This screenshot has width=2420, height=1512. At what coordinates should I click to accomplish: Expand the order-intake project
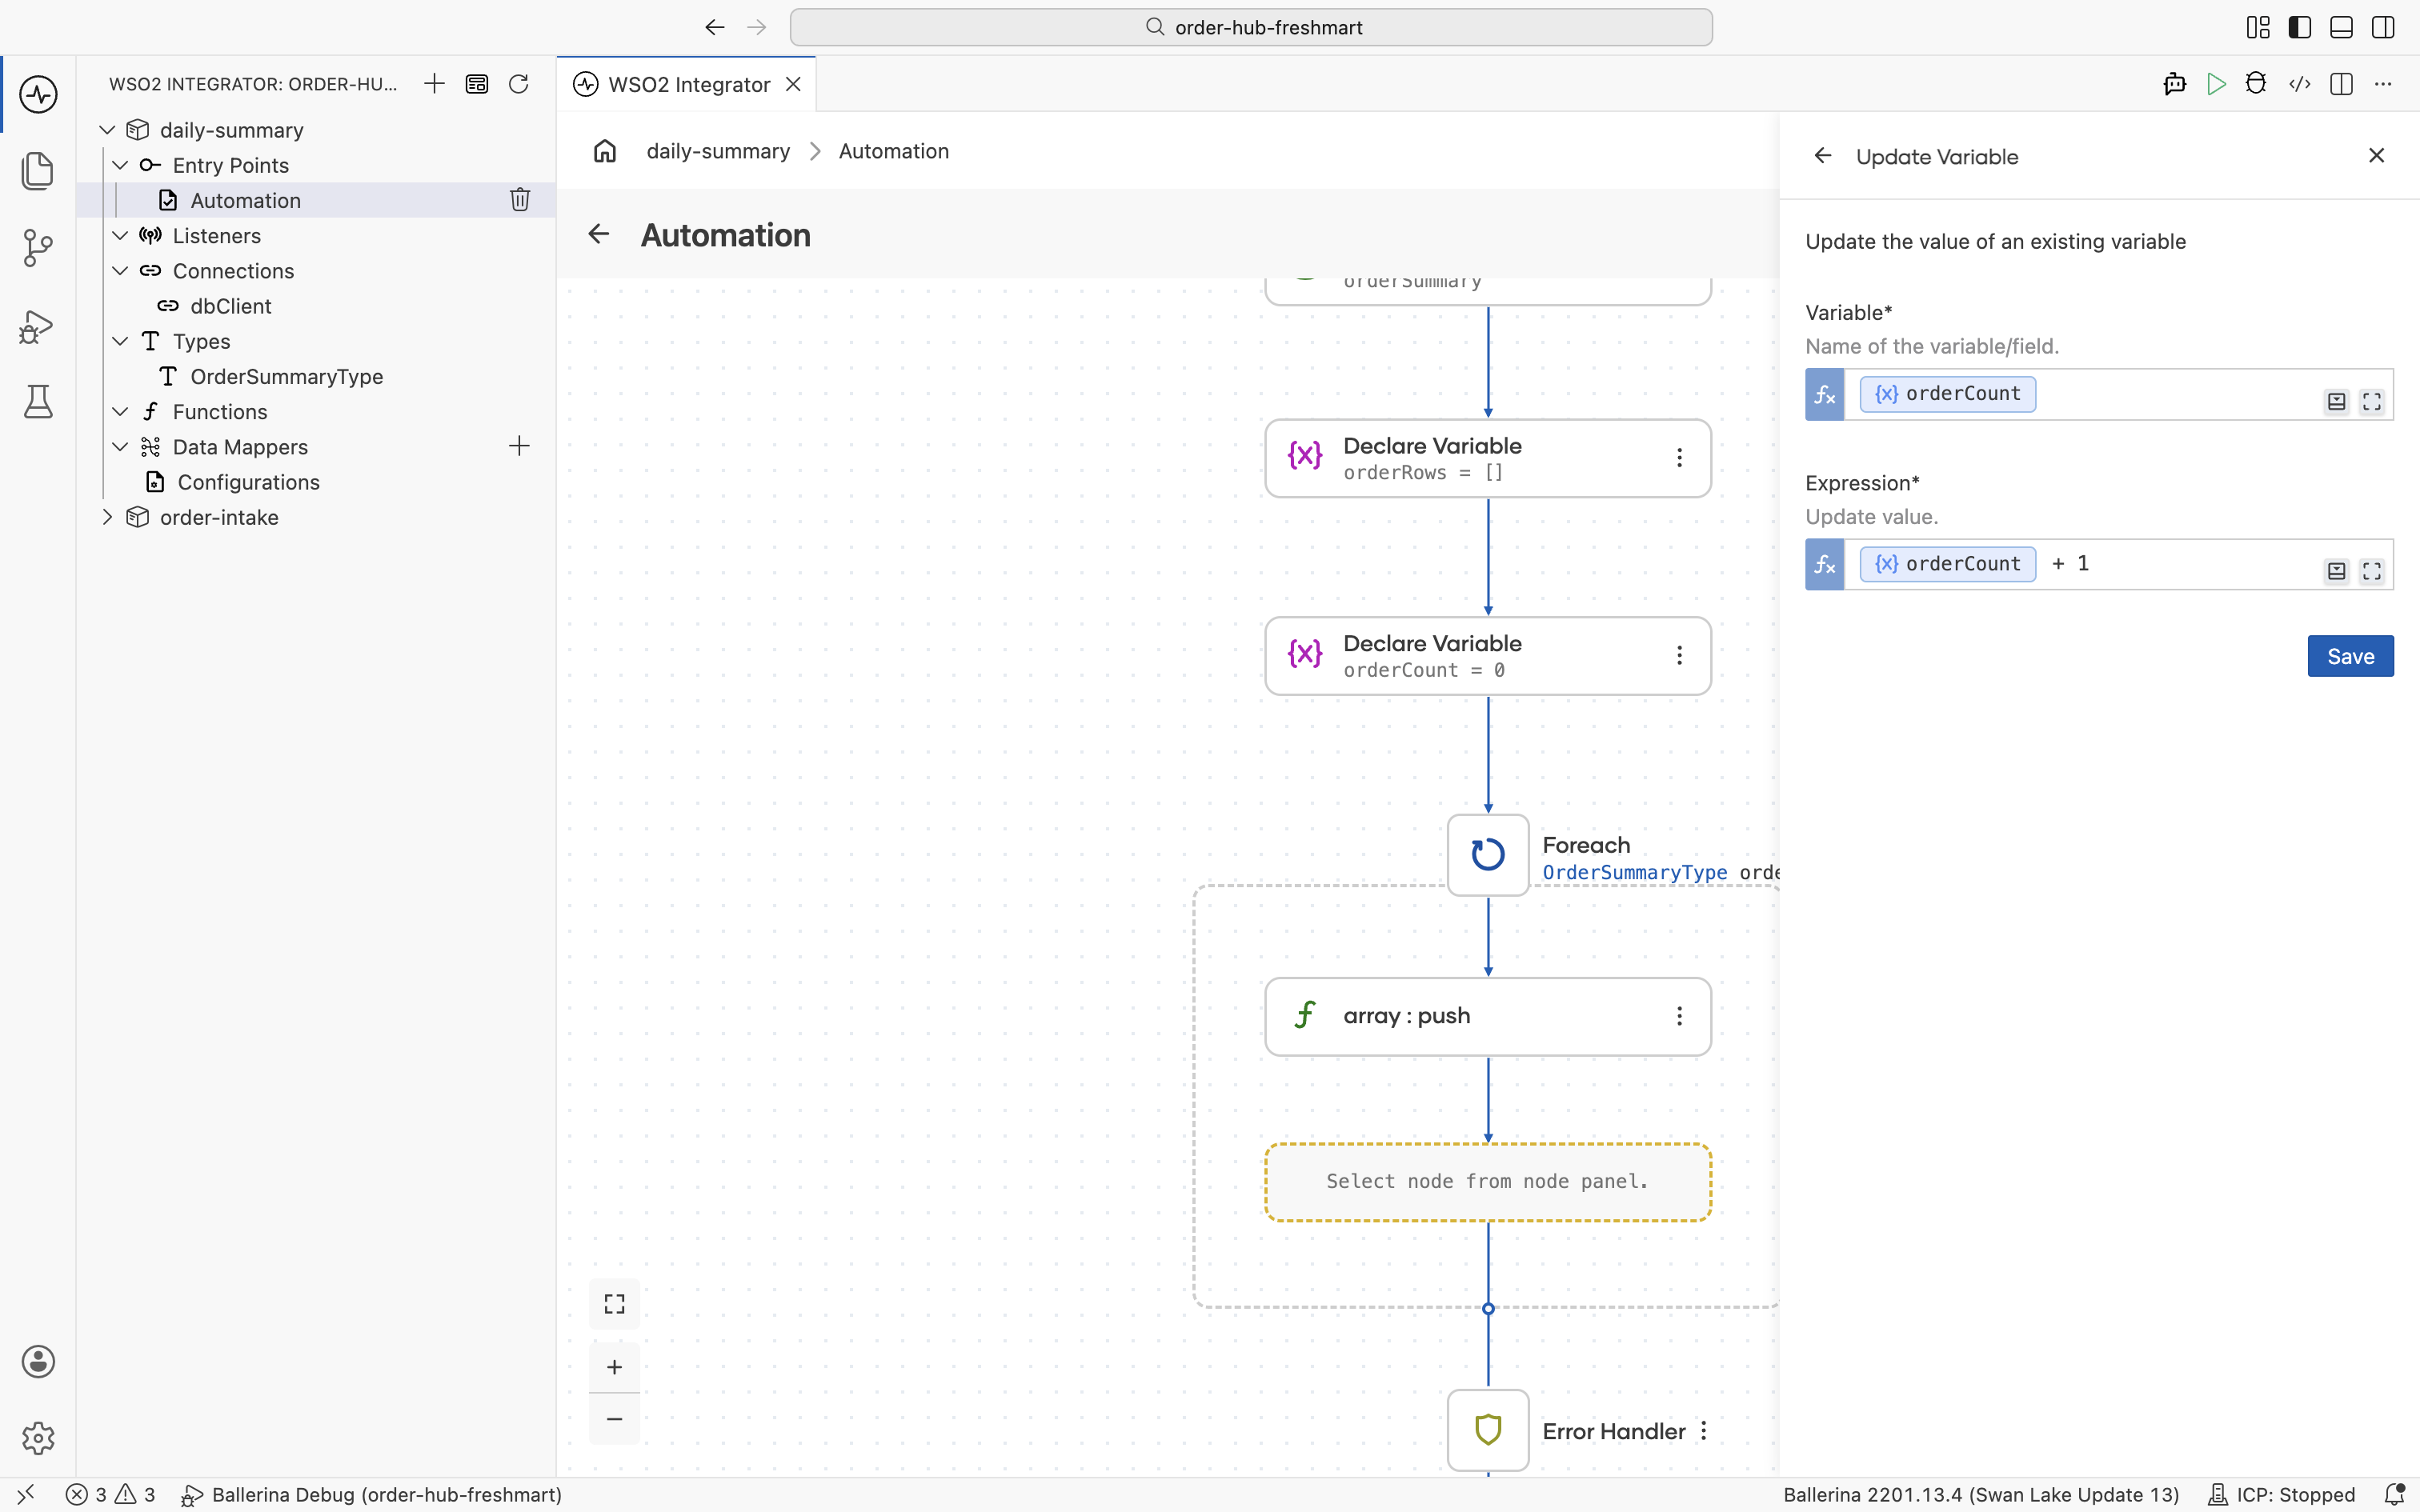pos(108,517)
